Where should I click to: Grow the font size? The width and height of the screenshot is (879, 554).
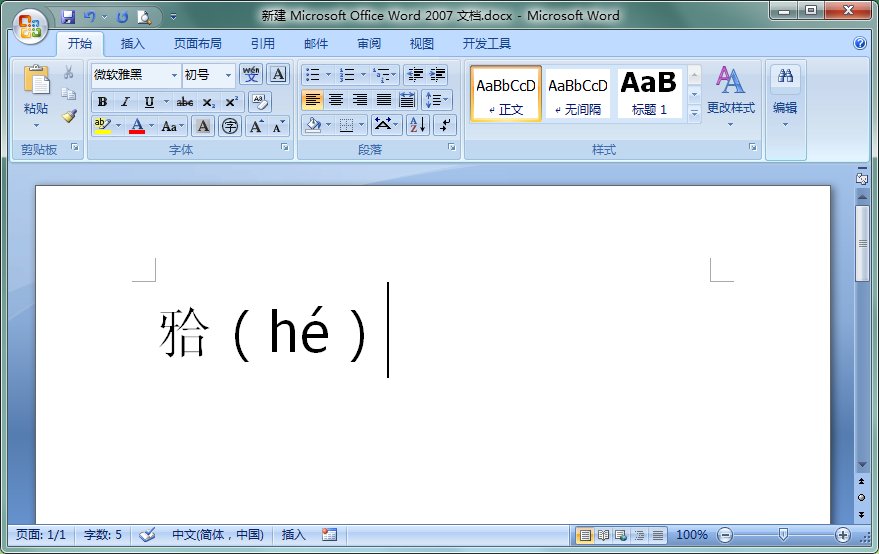[256, 126]
